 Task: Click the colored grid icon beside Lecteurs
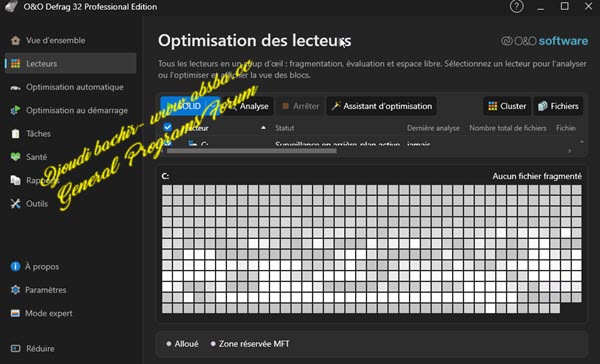[x=15, y=64]
